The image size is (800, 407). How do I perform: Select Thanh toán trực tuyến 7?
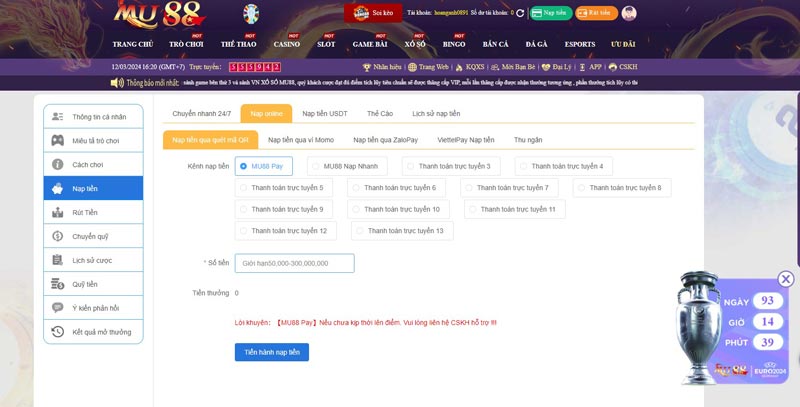(x=509, y=188)
